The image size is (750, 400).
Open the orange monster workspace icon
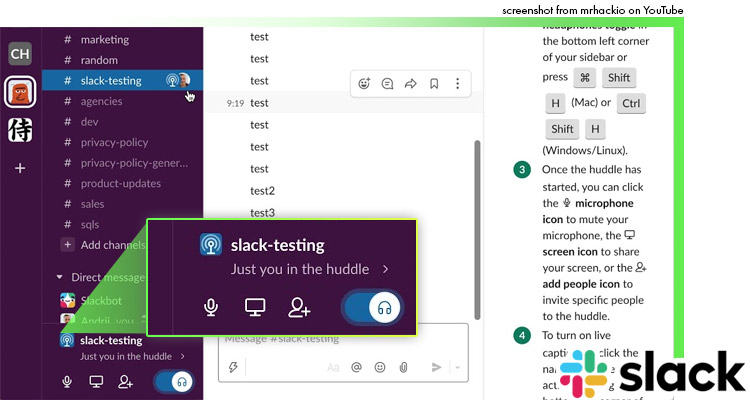click(x=20, y=91)
